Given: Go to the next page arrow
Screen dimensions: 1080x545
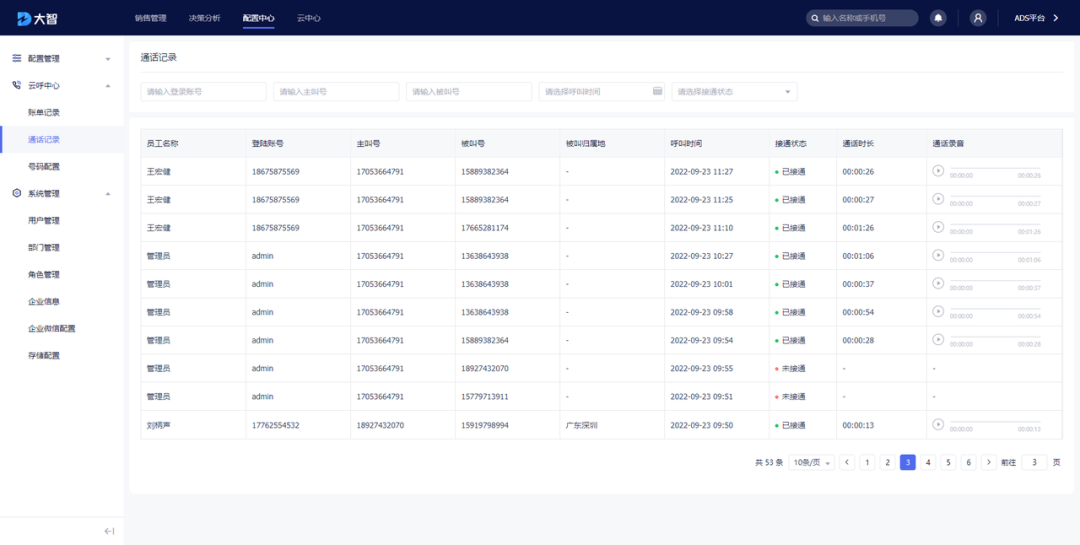Looking at the screenshot, I should click(x=988, y=462).
